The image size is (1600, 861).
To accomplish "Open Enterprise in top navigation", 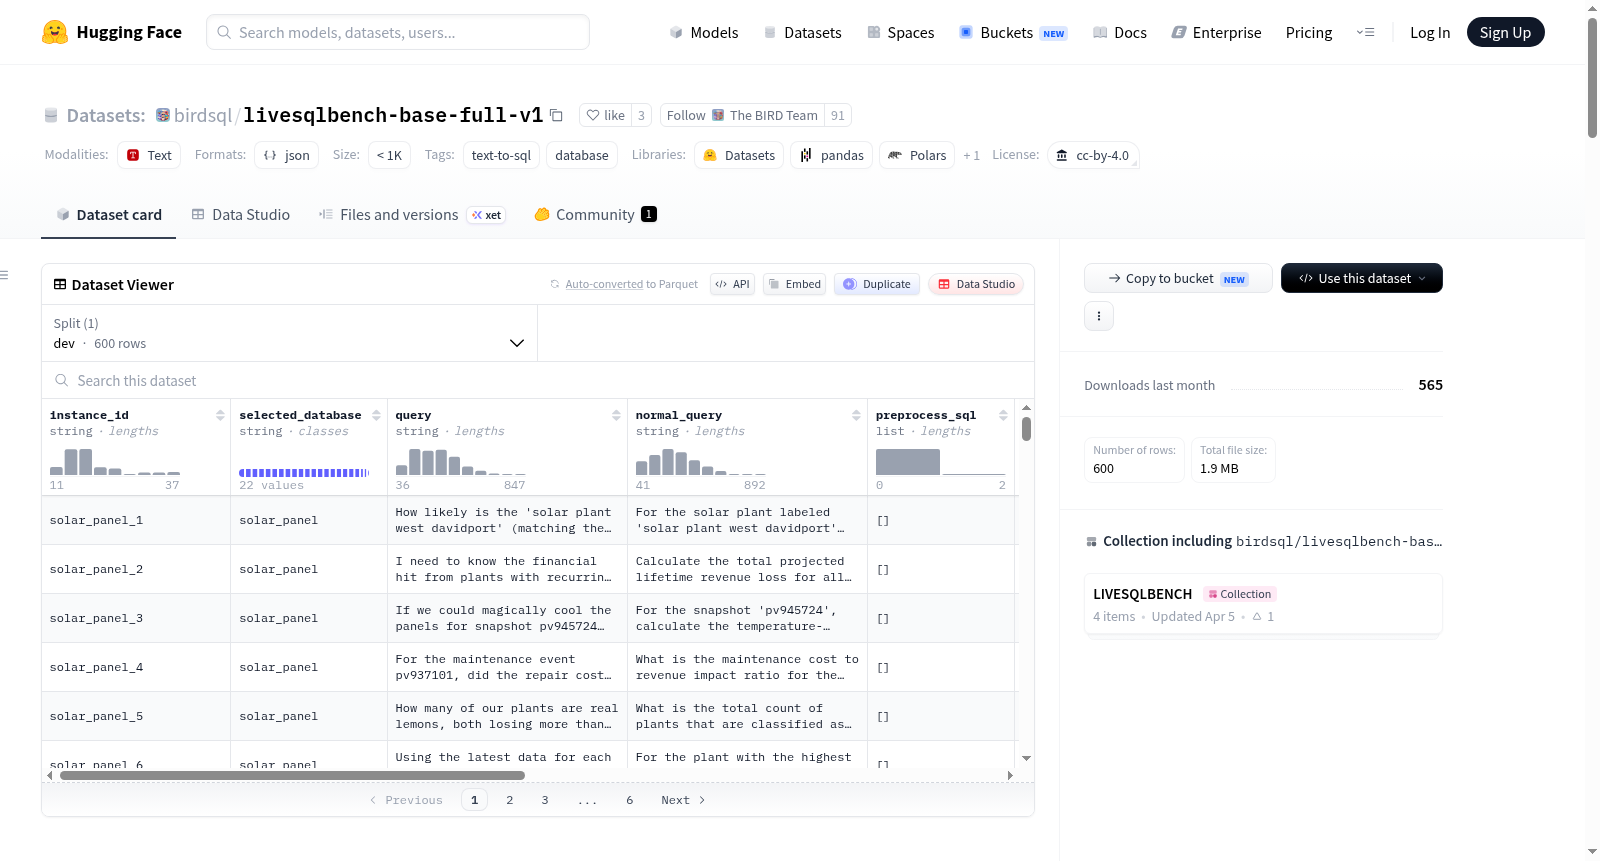I will [x=1216, y=32].
